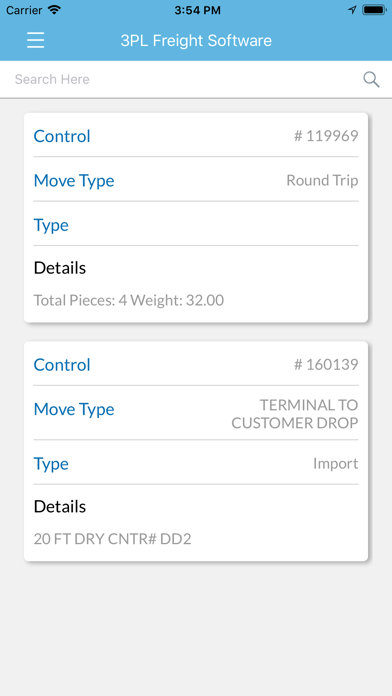Tap the empty Type row in first card
The image size is (392, 696).
click(x=196, y=225)
